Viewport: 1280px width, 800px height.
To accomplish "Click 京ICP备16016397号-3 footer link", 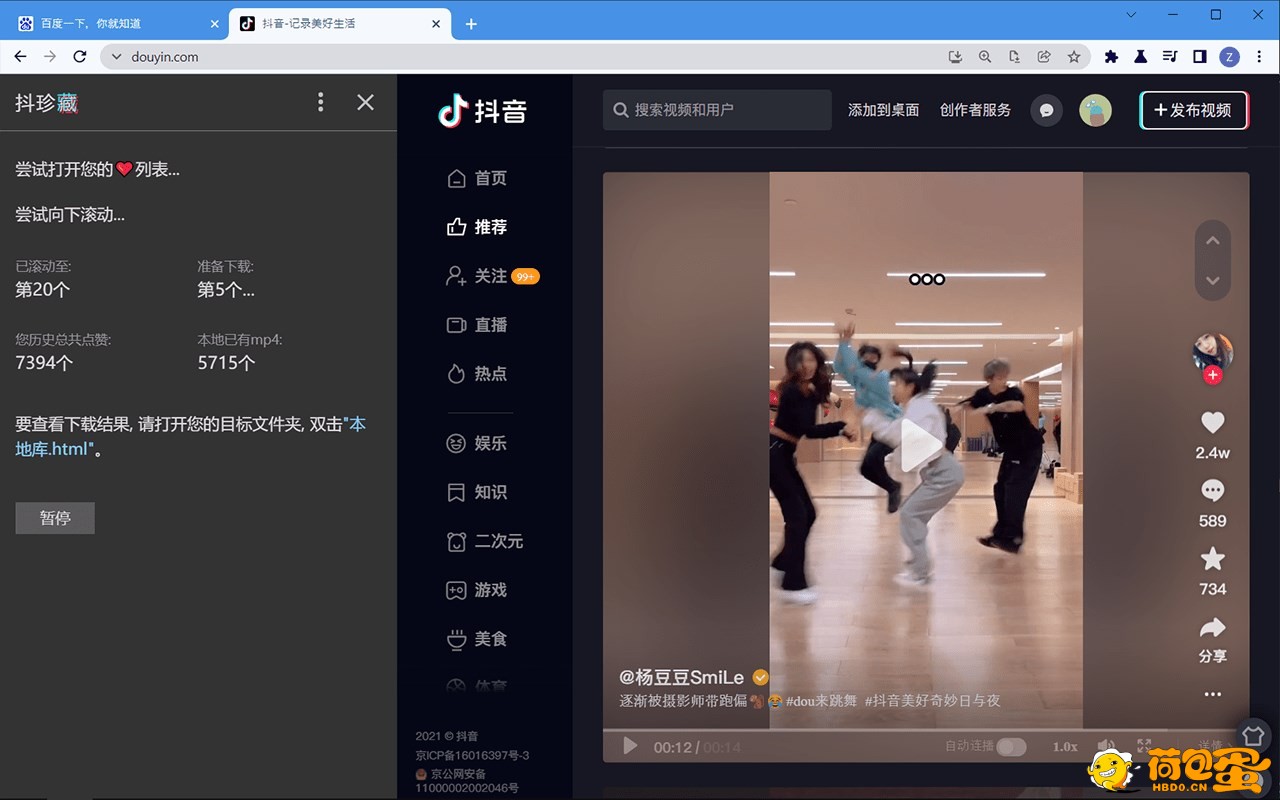I will tap(472, 755).
